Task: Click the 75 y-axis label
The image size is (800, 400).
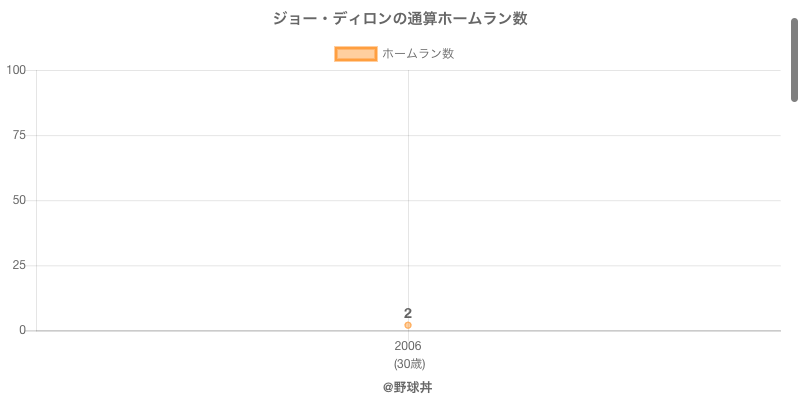Action: click(x=19, y=135)
